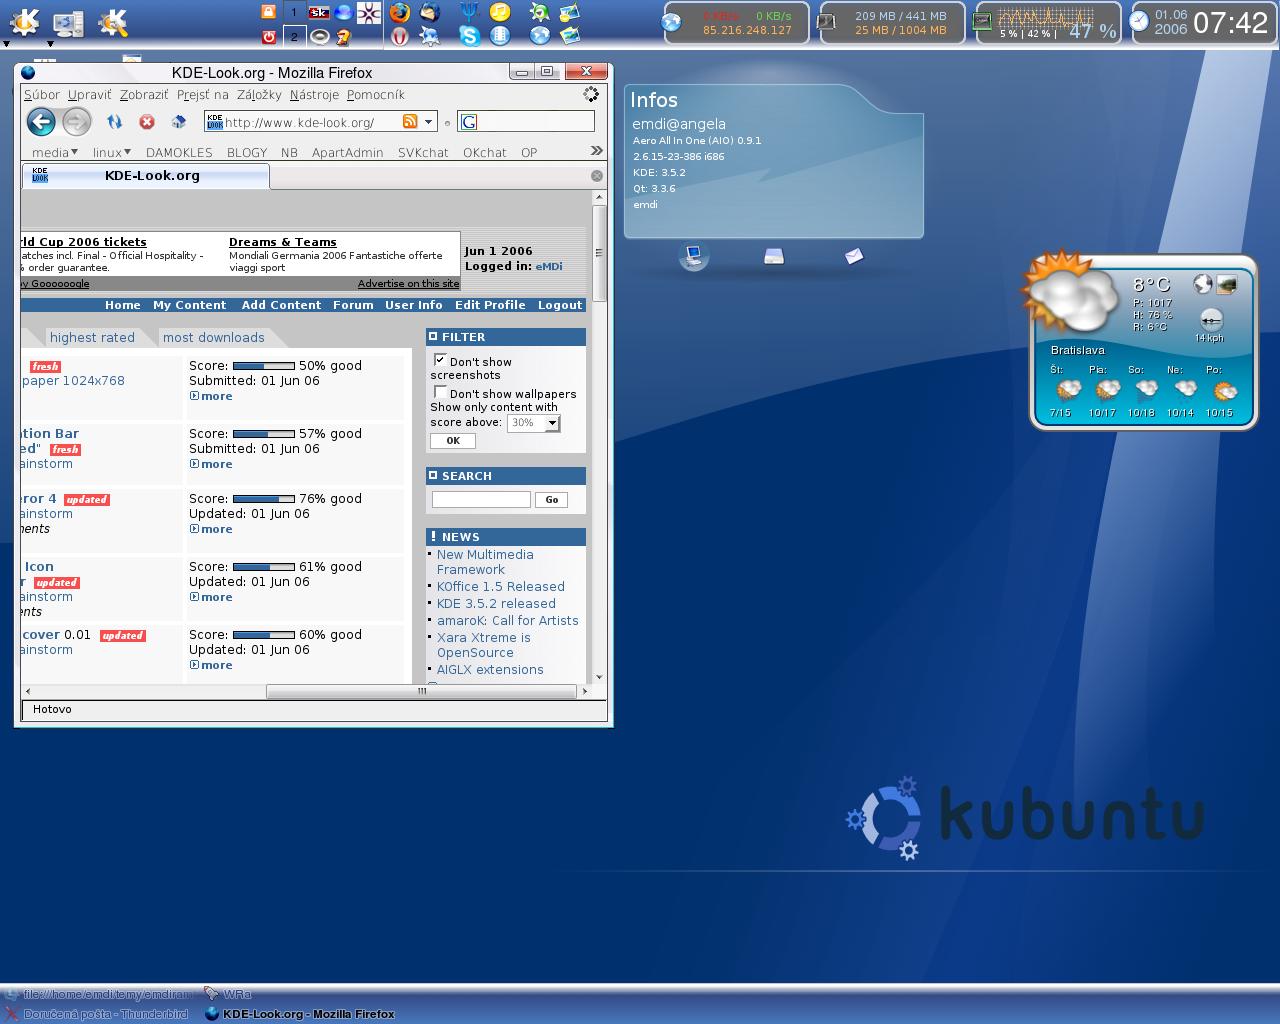Image resolution: width=1280 pixels, height=1024 pixels.
Task: Click the filter OK button
Action: [x=453, y=441]
